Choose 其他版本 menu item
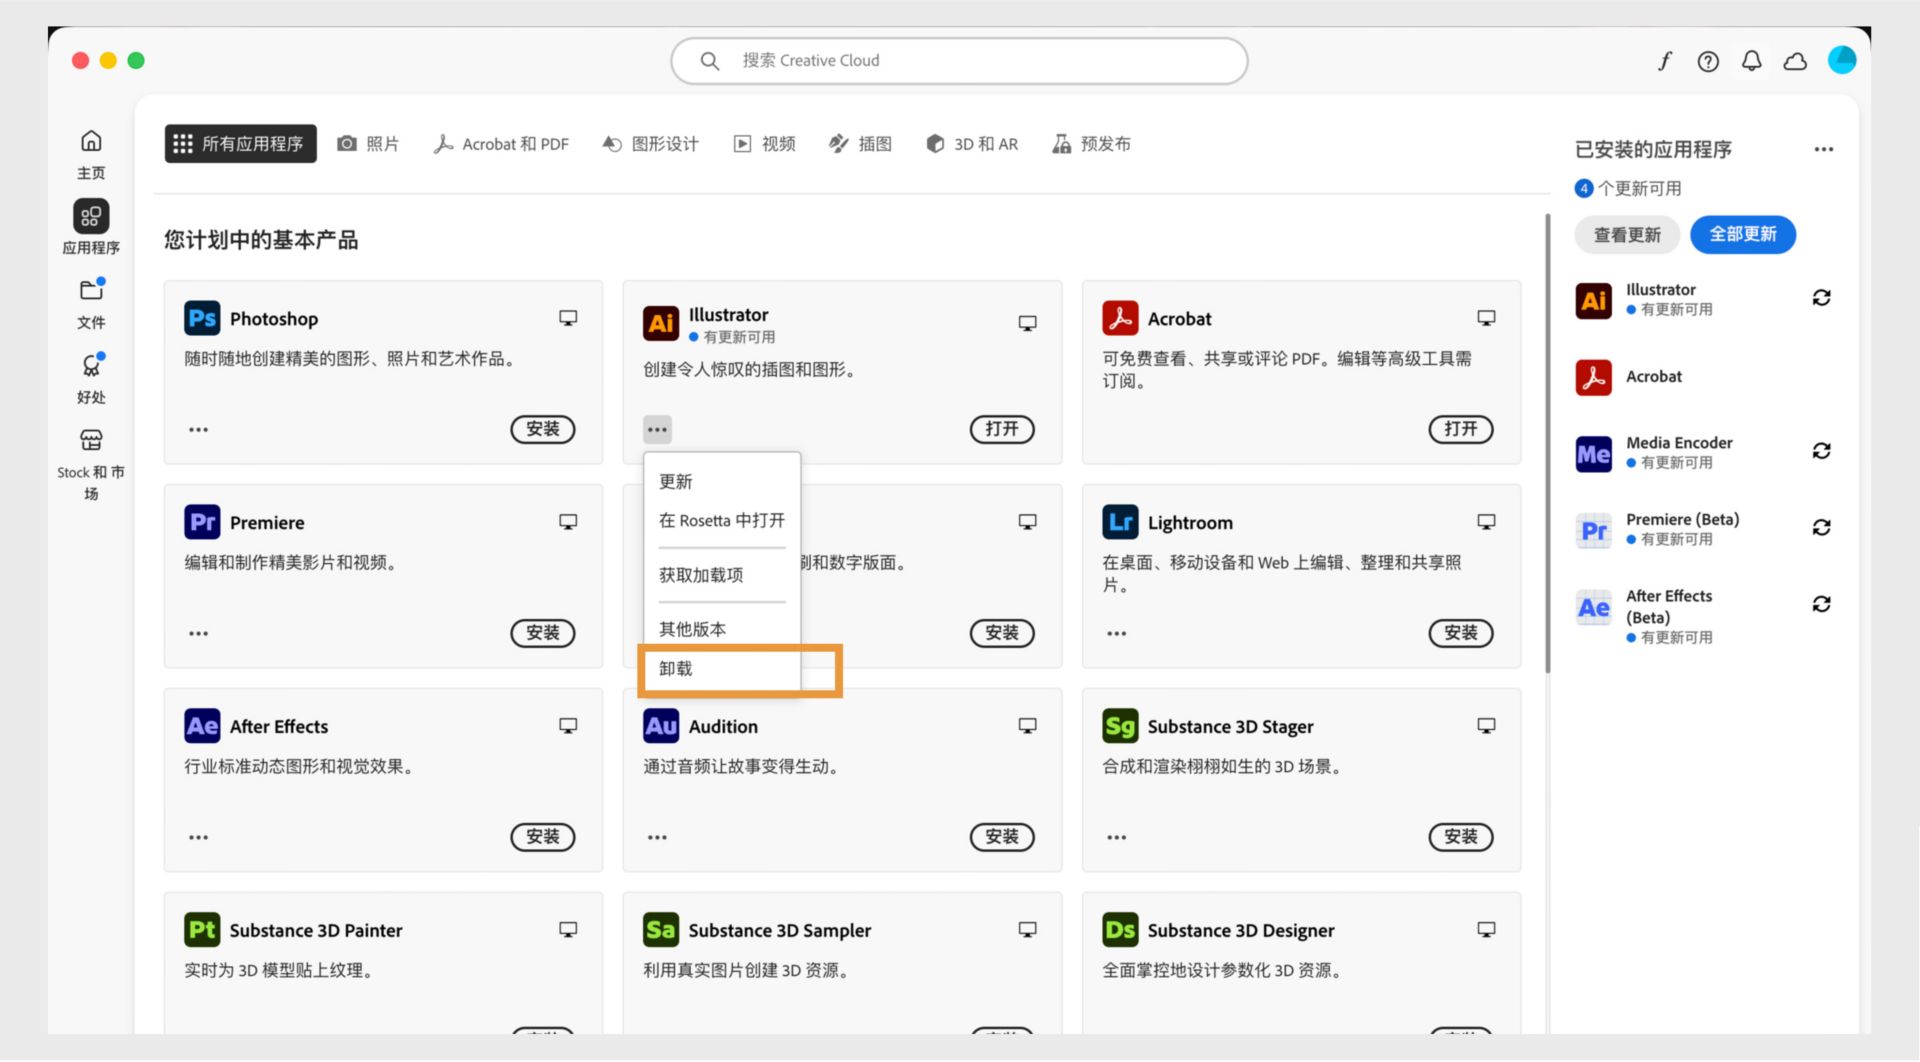This screenshot has height=1062, width=1920. (720, 629)
